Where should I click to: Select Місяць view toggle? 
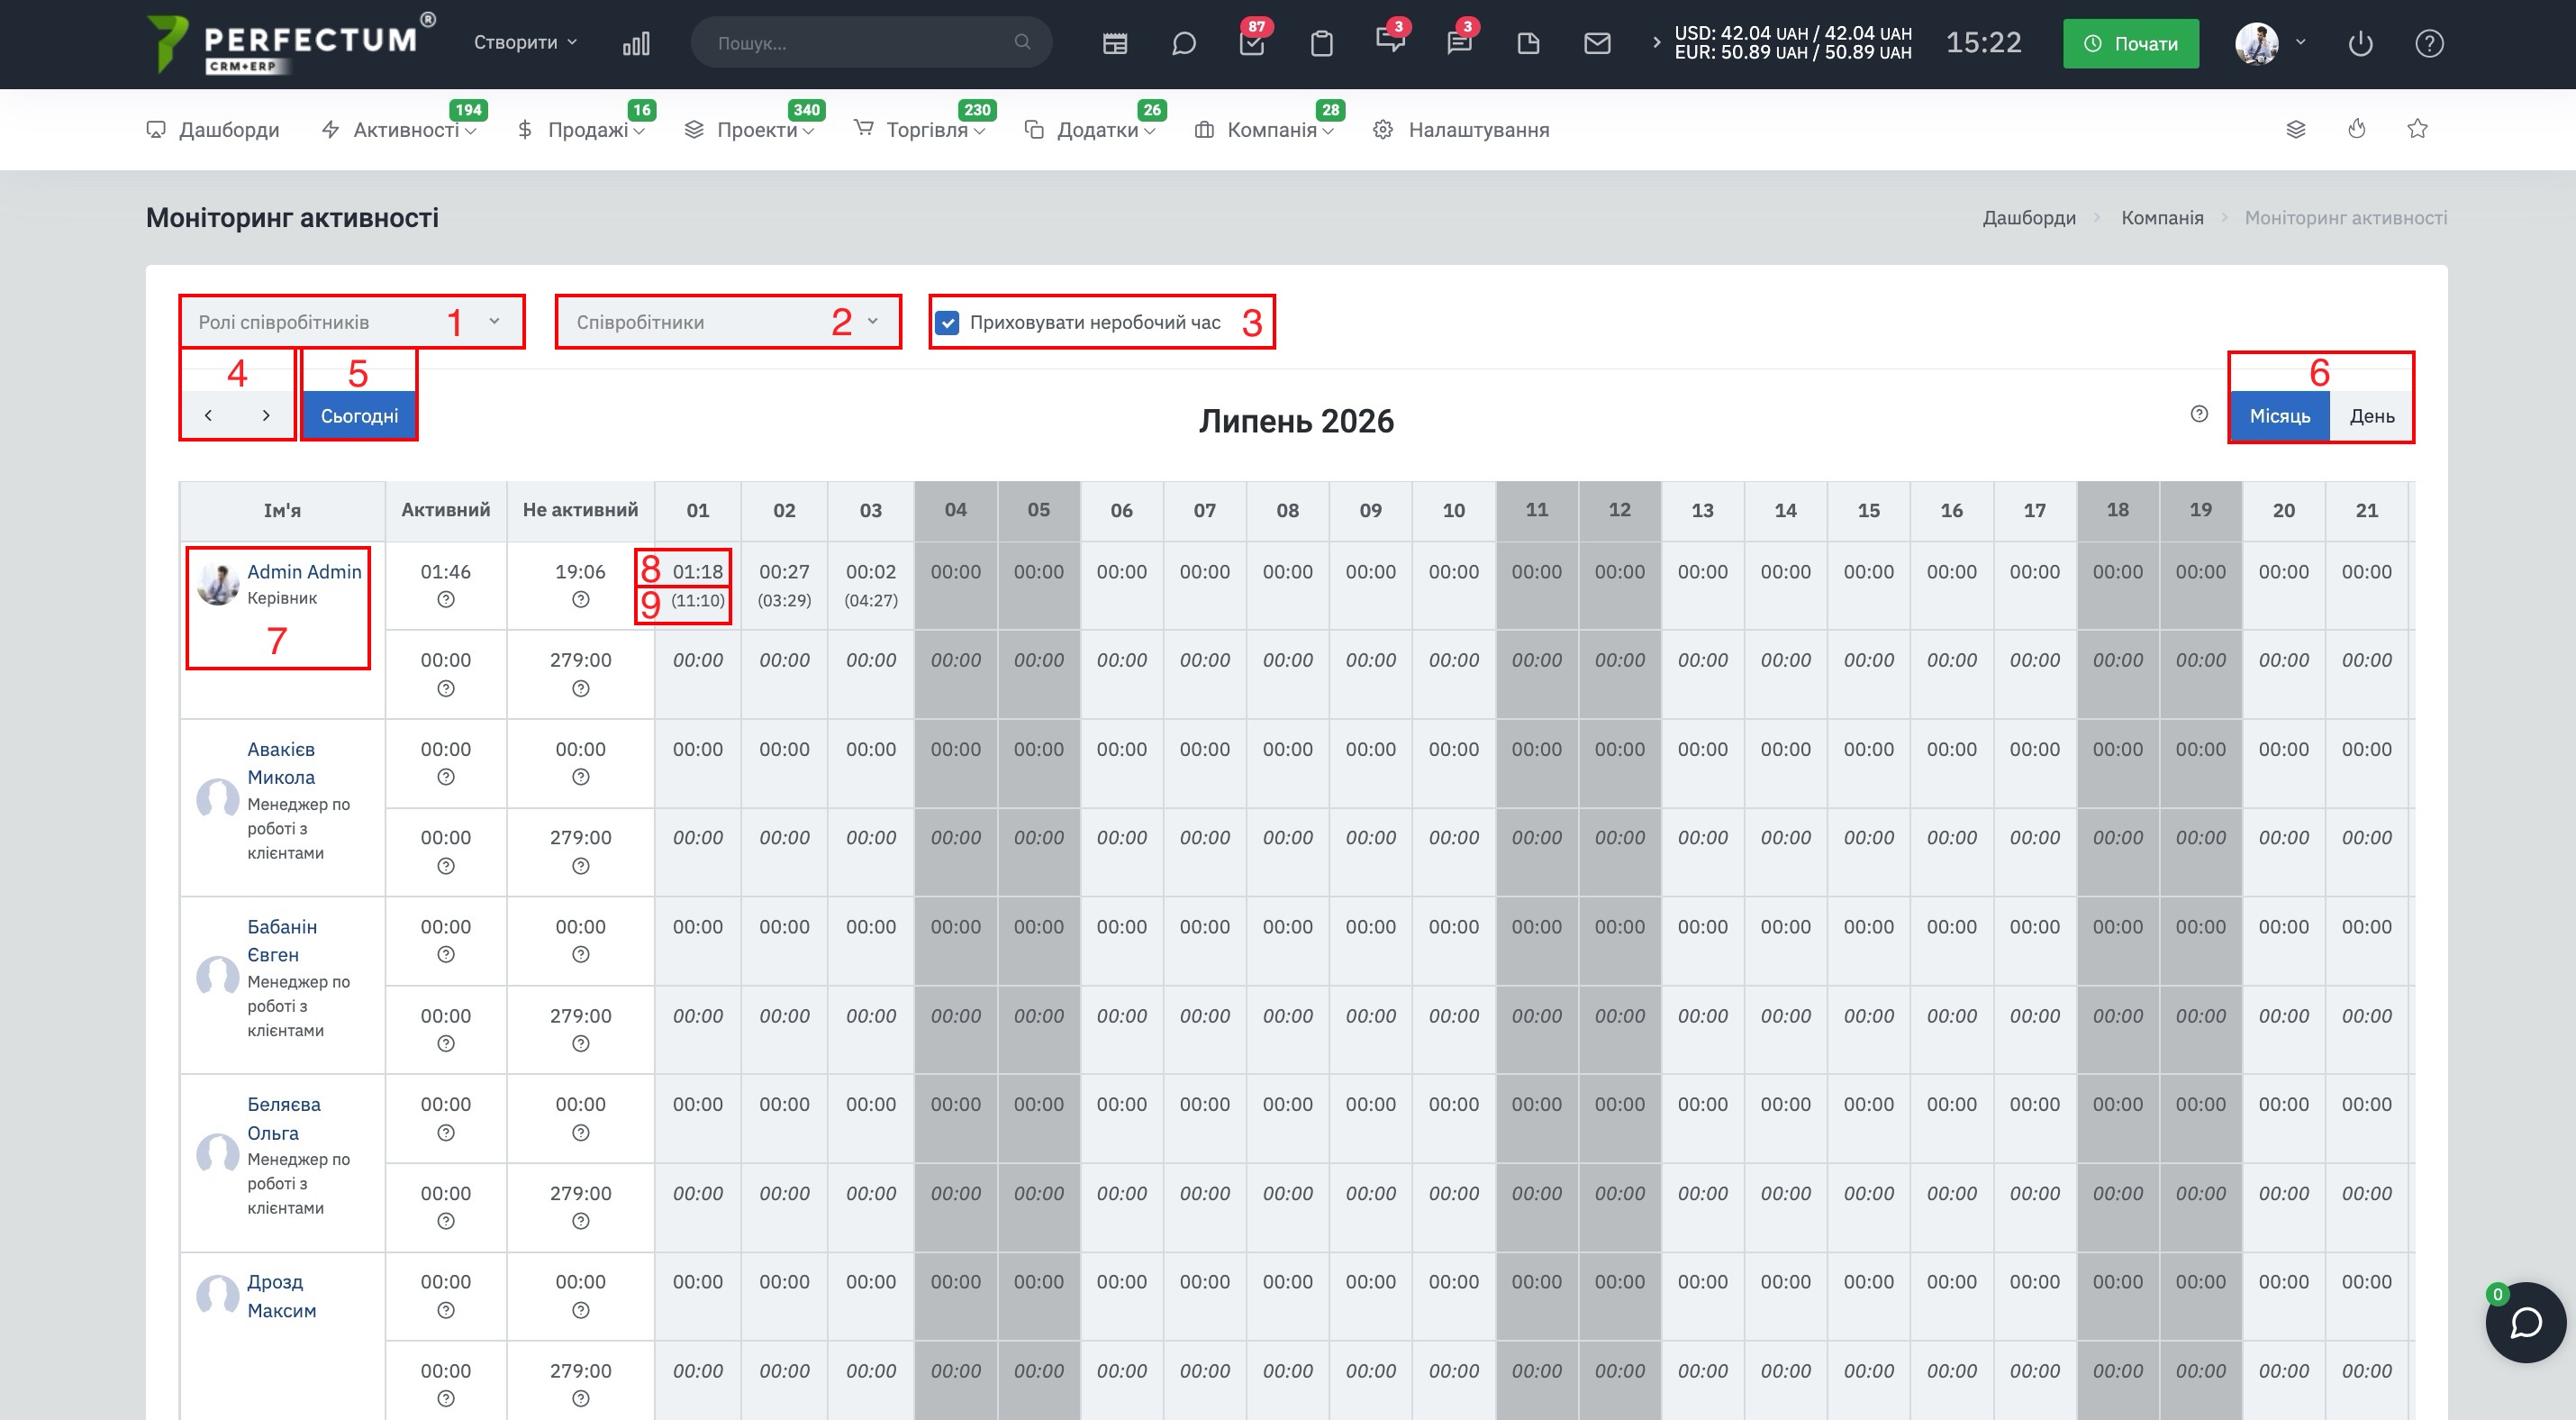pos(2280,416)
